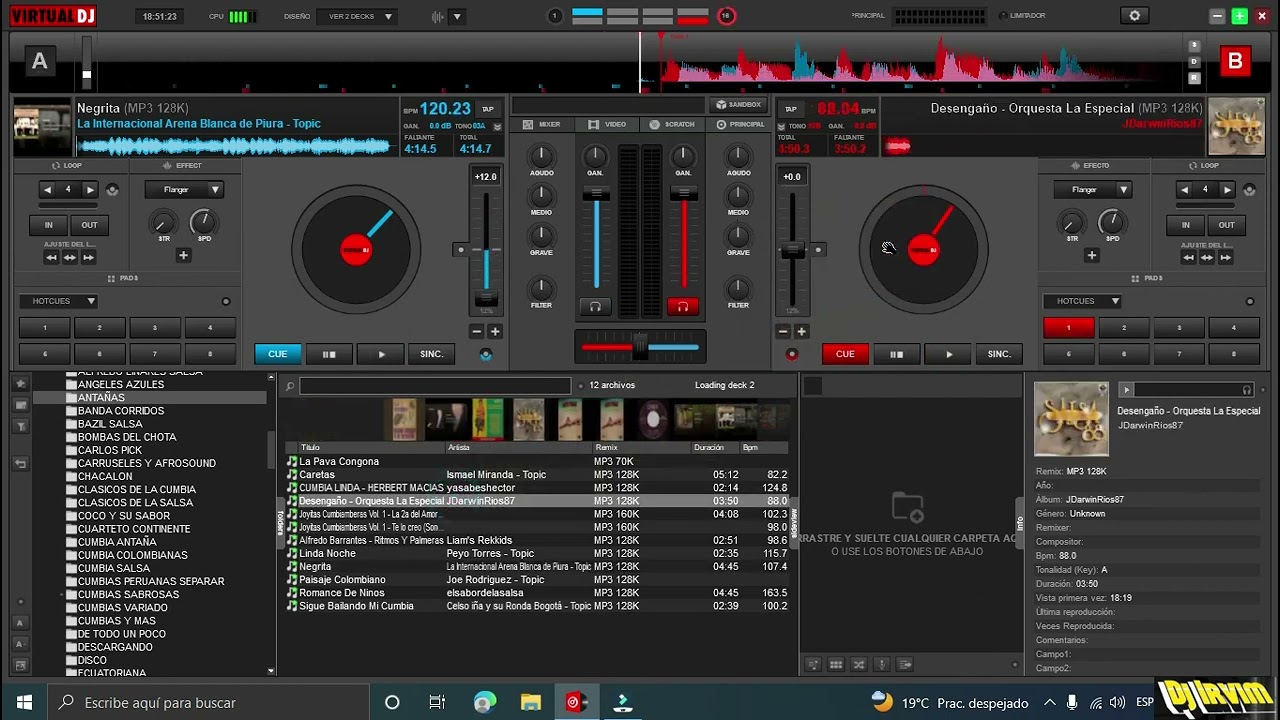
Task: Open deck B Flanger effect dropdown
Action: tap(1092, 189)
